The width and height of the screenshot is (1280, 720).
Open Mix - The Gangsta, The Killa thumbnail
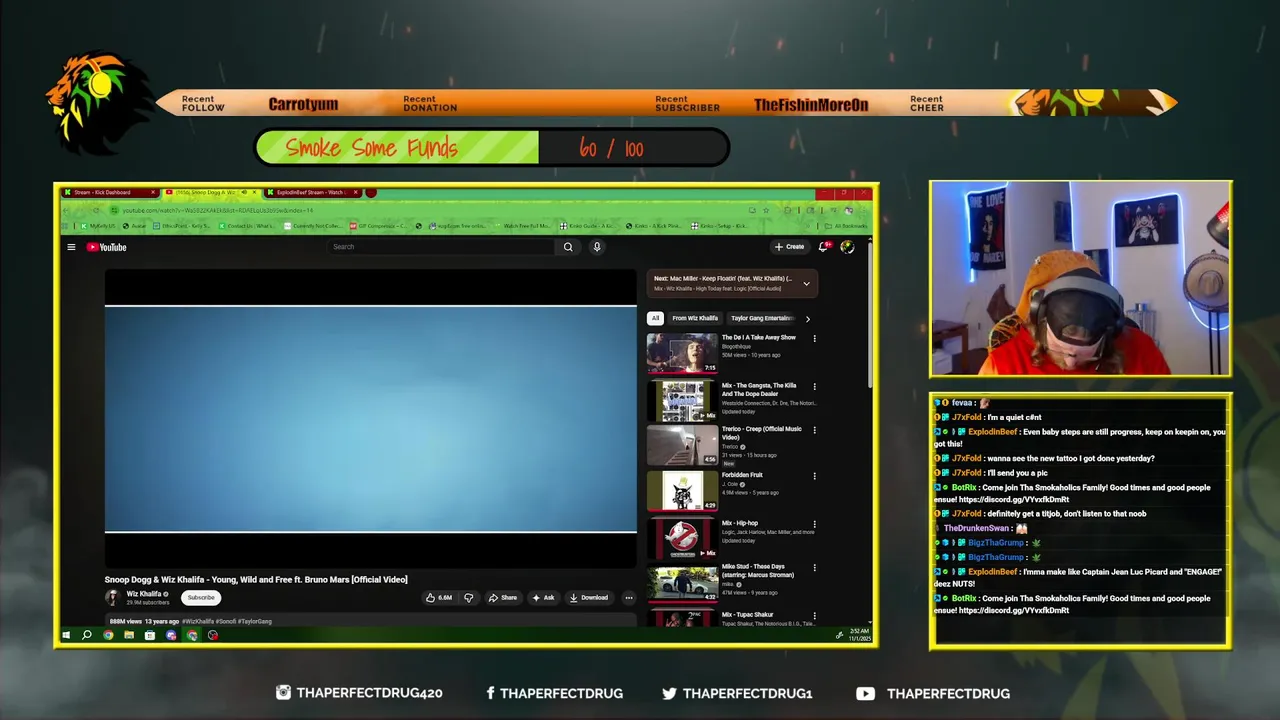coord(682,400)
